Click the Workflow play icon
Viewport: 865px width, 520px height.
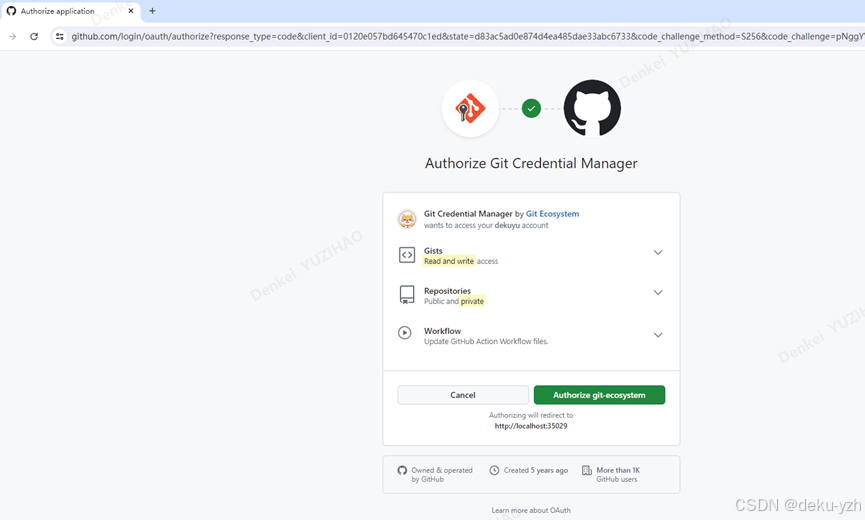tap(405, 333)
